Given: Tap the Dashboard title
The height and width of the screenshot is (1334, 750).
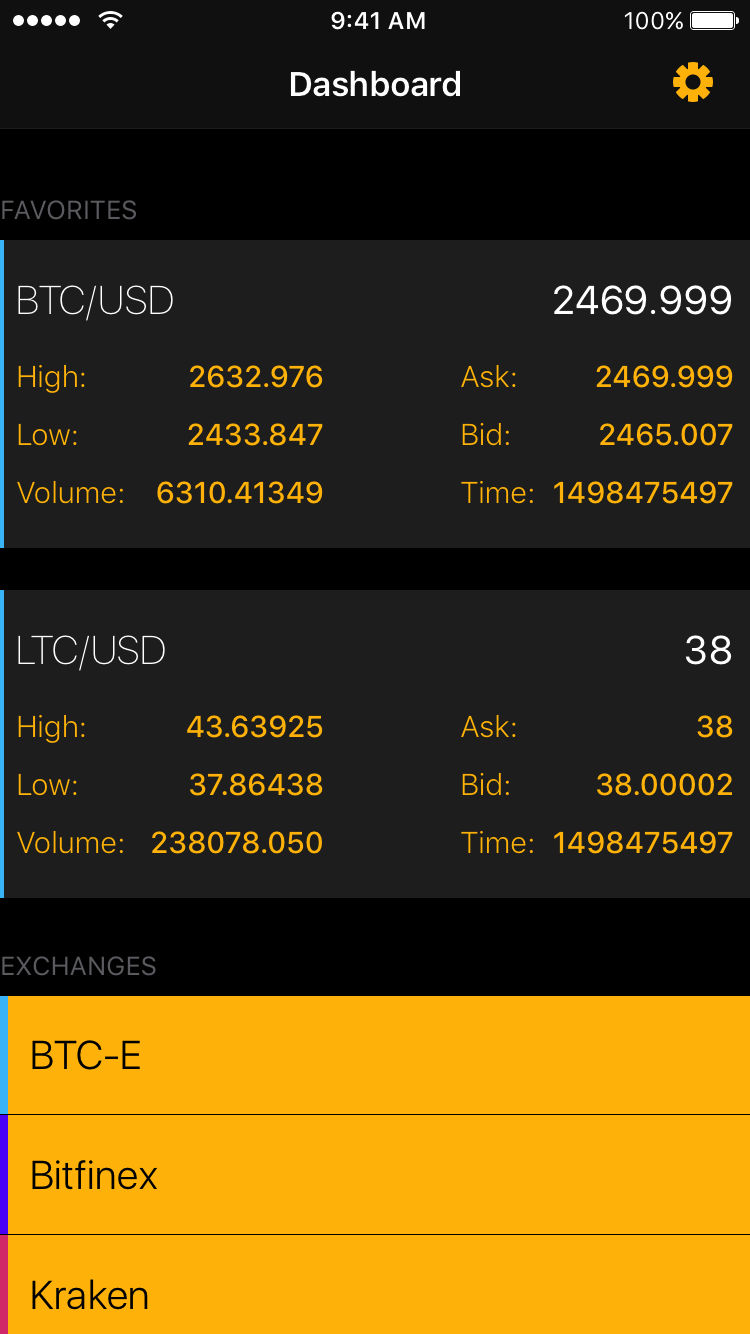Looking at the screenshot, I should click(x=375, y=84).
